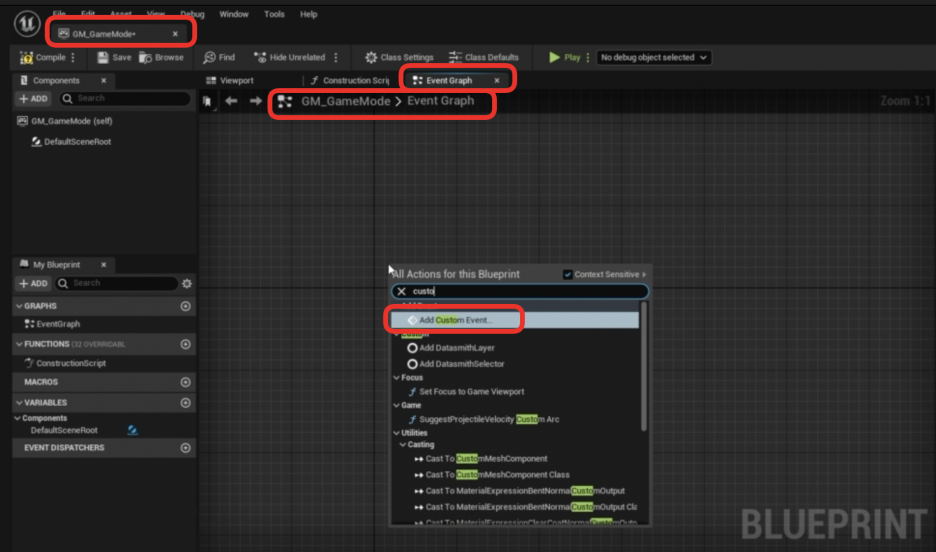The image size is (936, 552).
Task: Open Compile options three-dot menu
Action: tap(73, 57)
